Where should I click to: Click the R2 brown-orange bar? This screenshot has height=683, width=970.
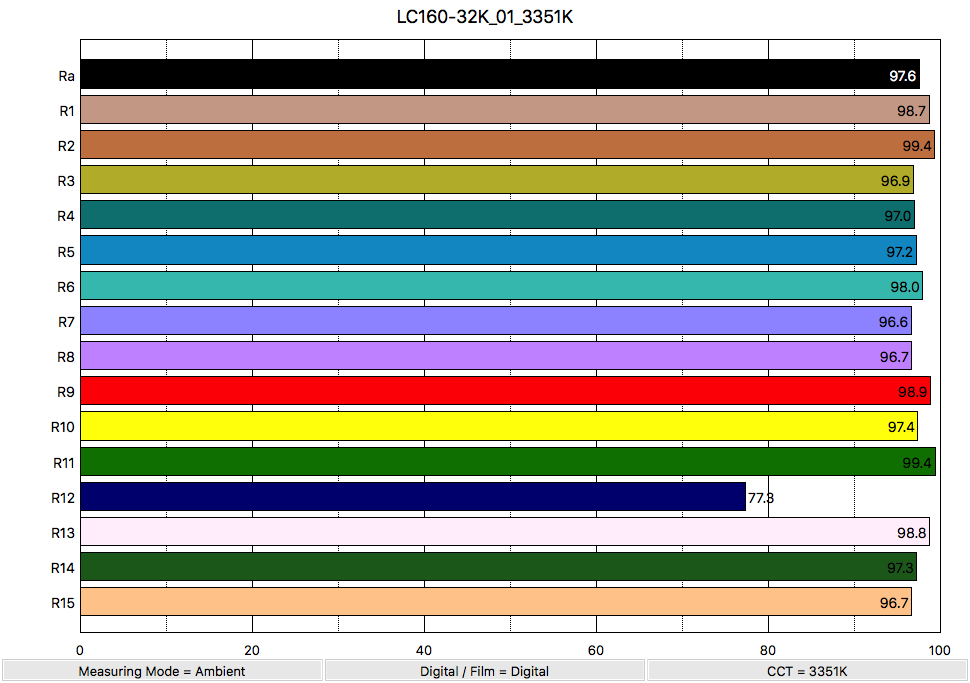(x=507, y=145)
